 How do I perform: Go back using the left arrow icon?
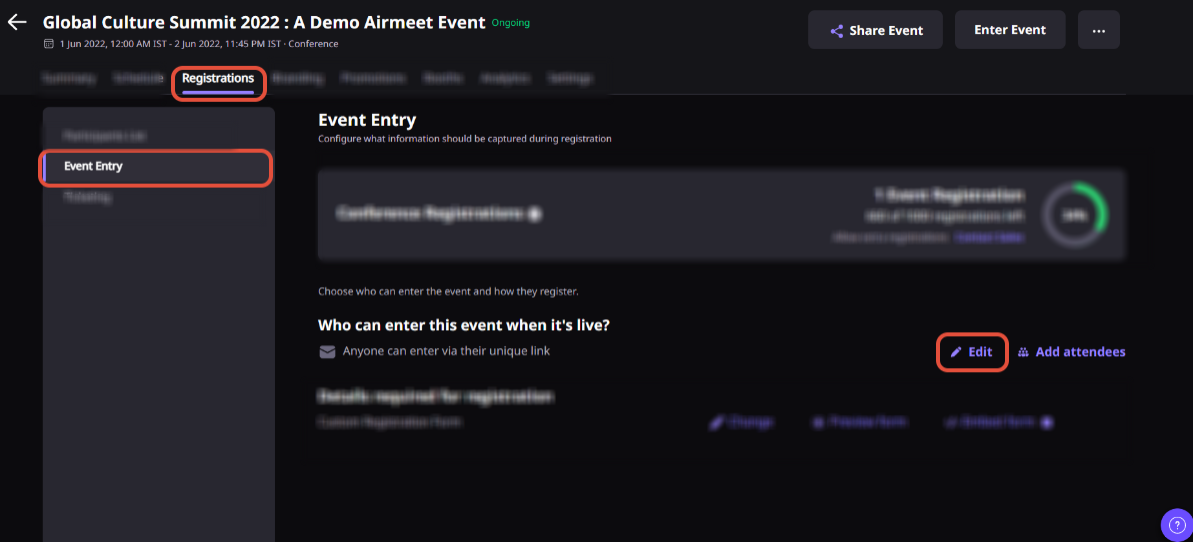point(17,22)
